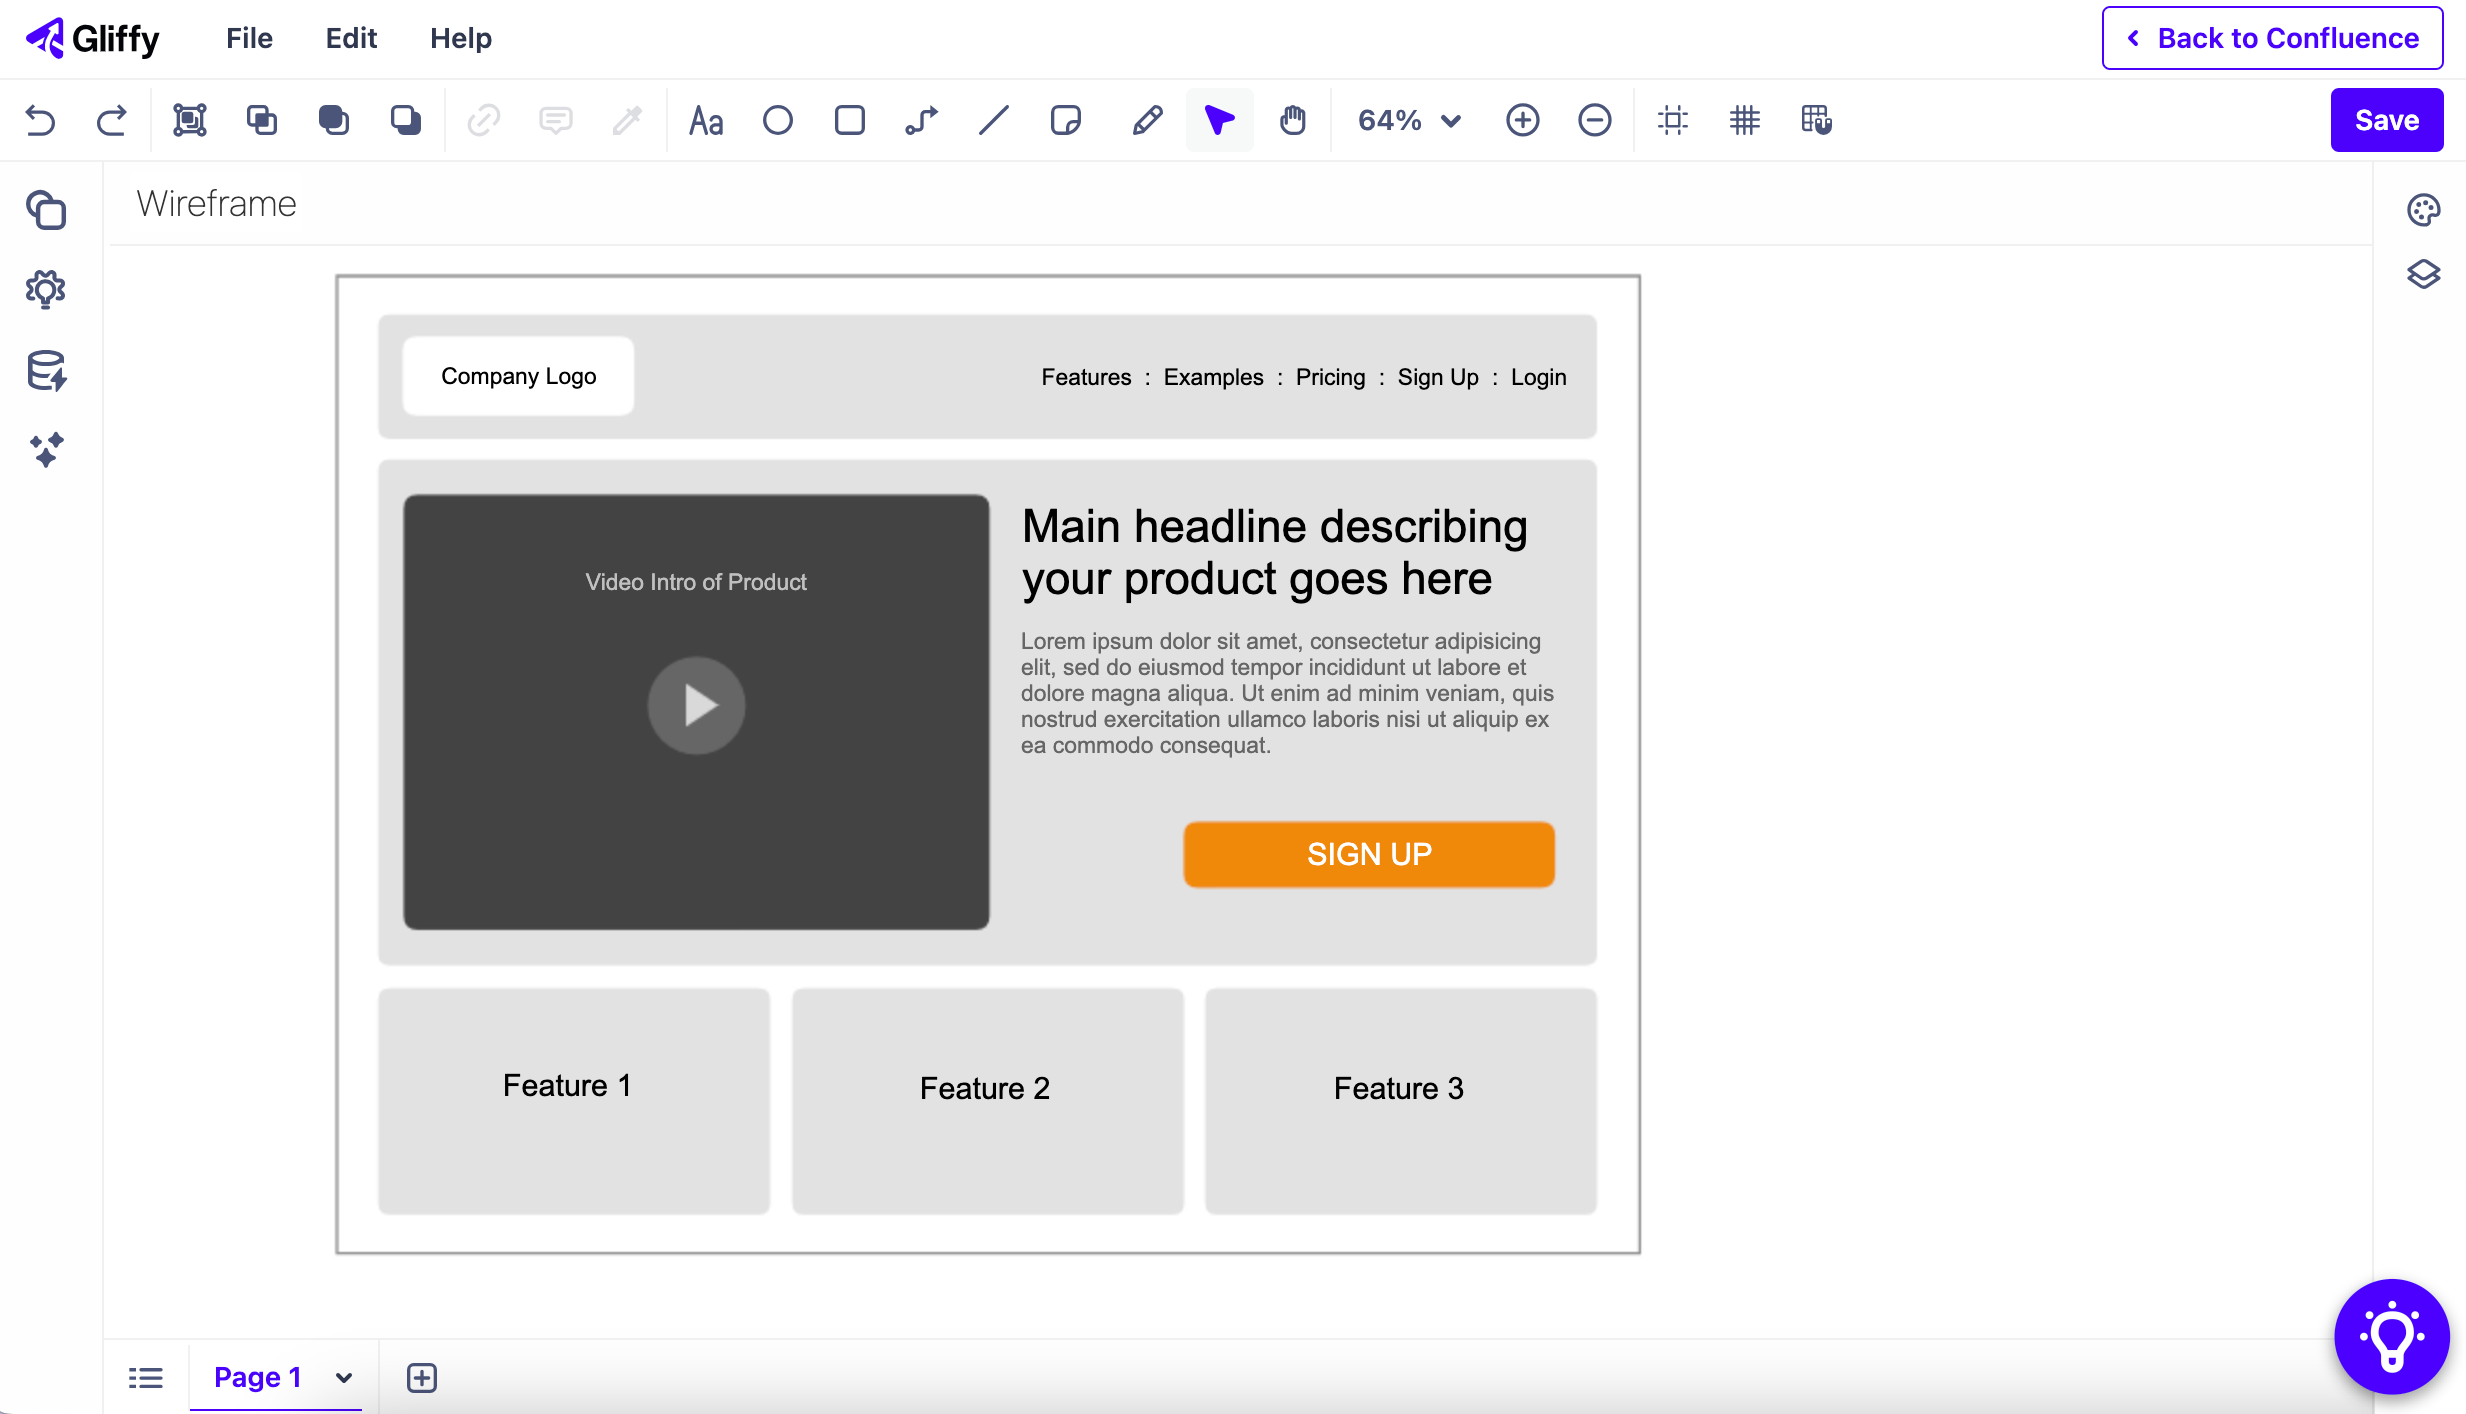This screenshot has height=1414, width=2466.
Task: Select the video play button shape
Action: coord(697,705)
